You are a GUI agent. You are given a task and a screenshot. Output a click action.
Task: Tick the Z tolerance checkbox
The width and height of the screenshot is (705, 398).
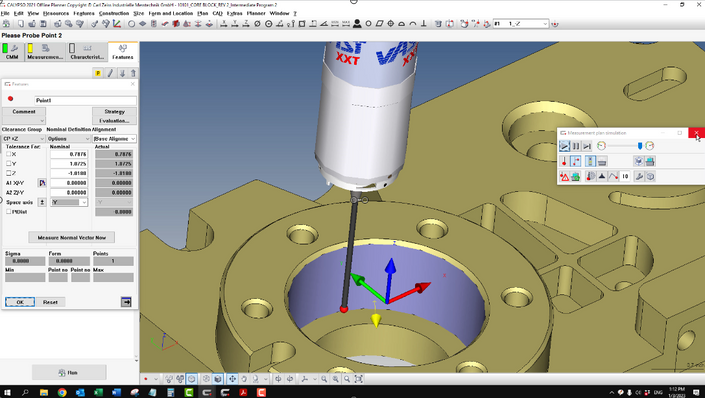click(9, 173)
